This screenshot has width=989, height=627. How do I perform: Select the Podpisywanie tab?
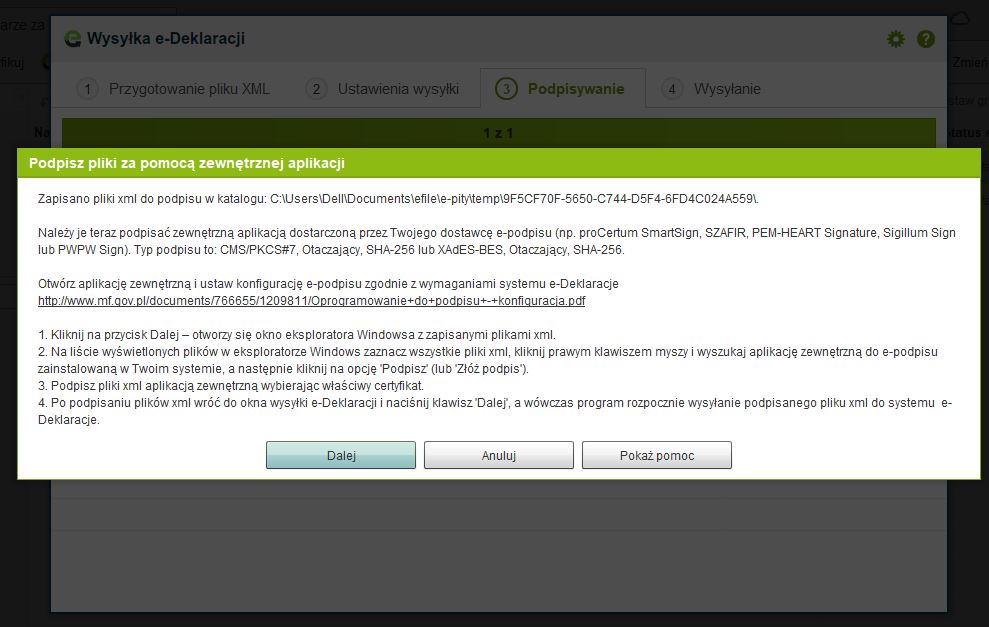point(575,89)
